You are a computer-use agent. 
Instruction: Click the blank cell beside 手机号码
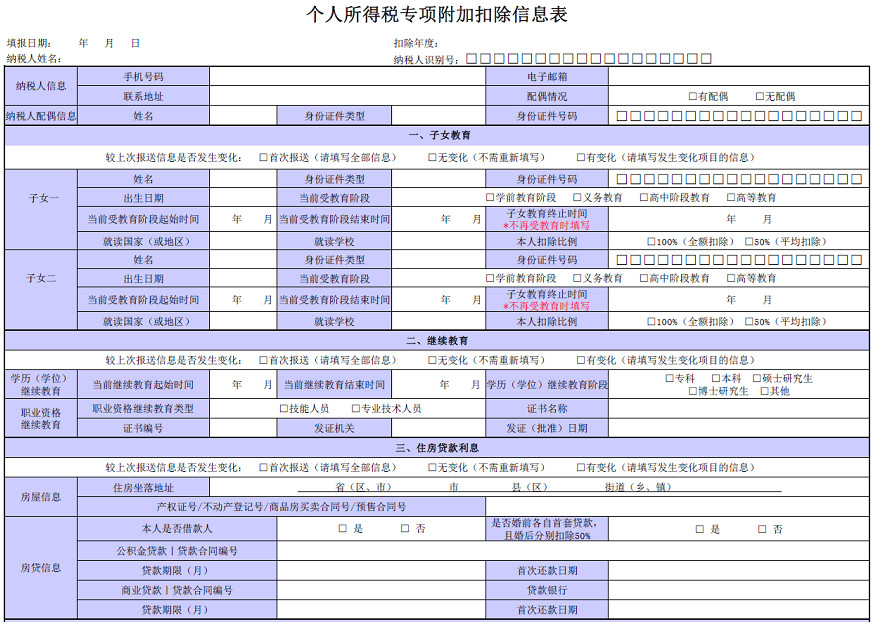coord(347,77)
